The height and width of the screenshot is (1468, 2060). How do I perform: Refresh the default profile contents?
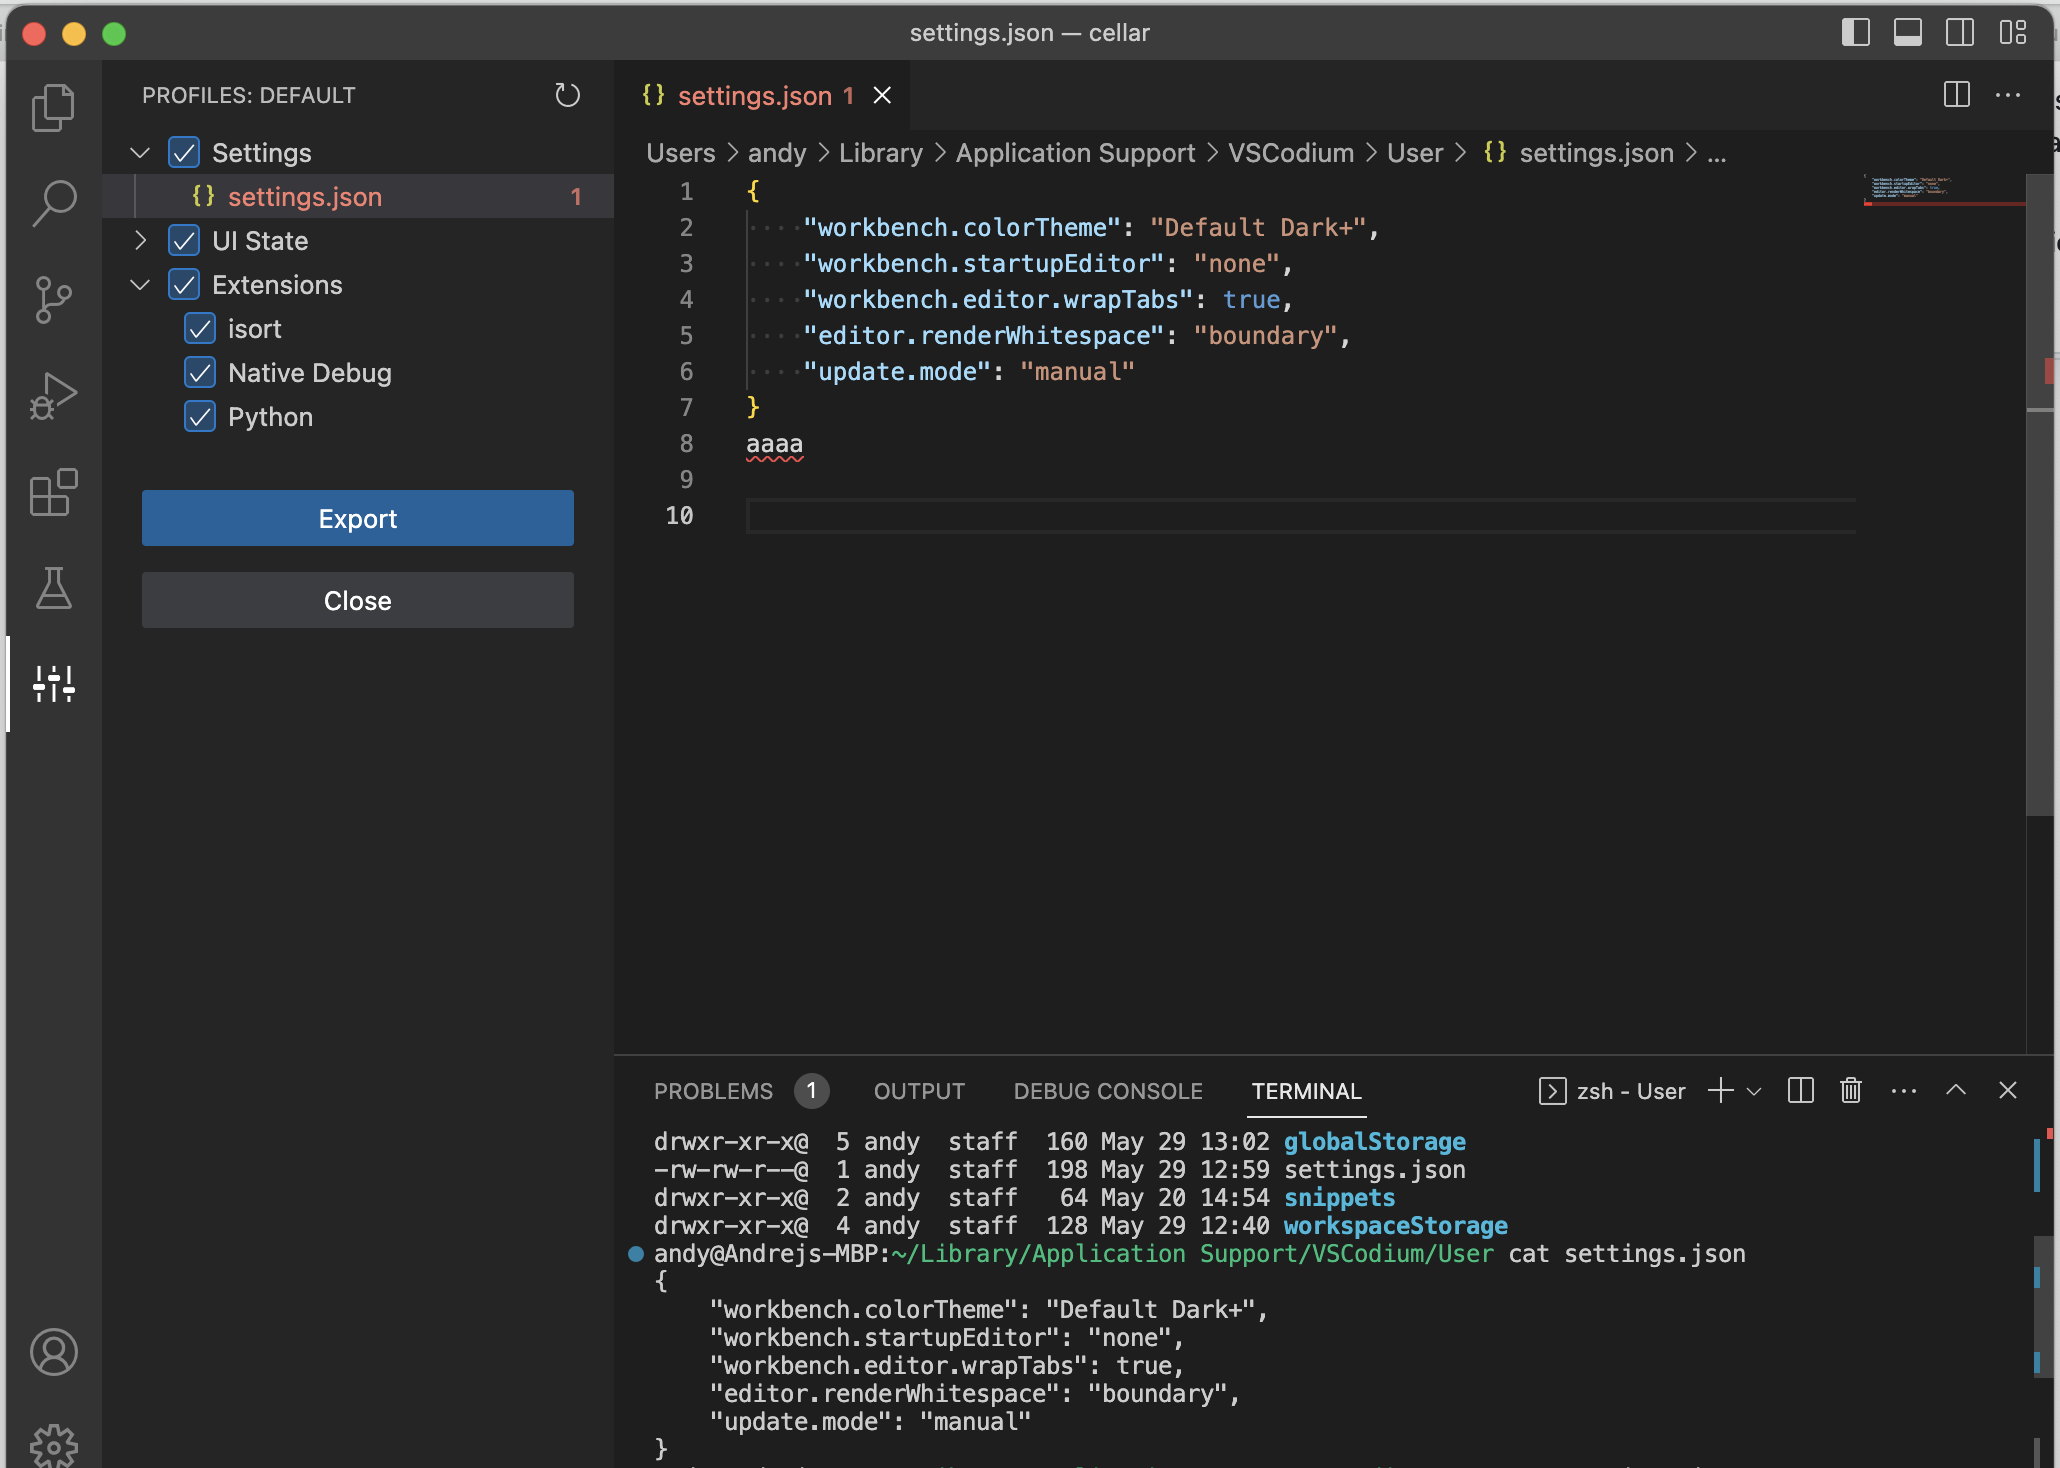point(567,95)
